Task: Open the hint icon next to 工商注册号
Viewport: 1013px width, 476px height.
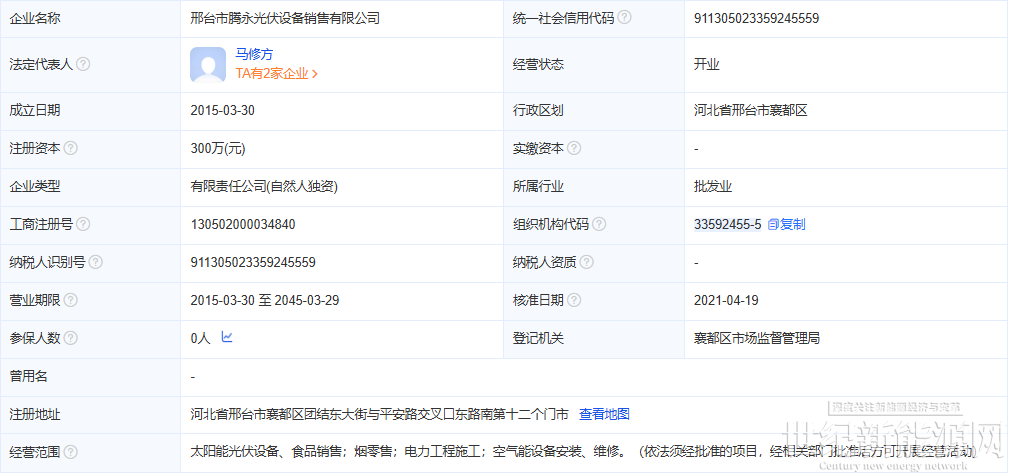Action: point(83,224)
